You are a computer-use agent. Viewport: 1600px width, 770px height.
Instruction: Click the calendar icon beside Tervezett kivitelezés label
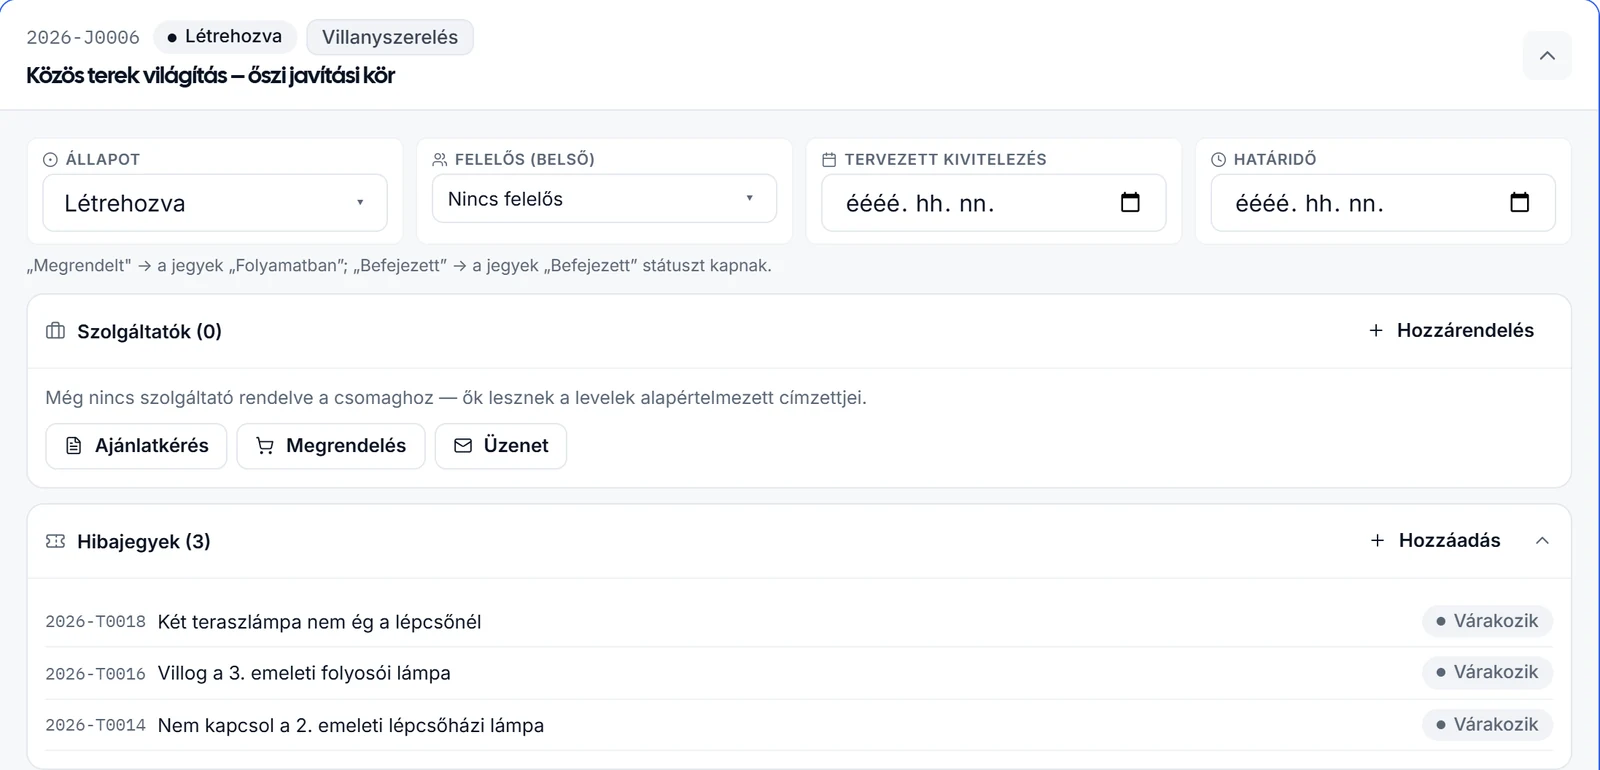pyautogui.click(x=829, y=160)
